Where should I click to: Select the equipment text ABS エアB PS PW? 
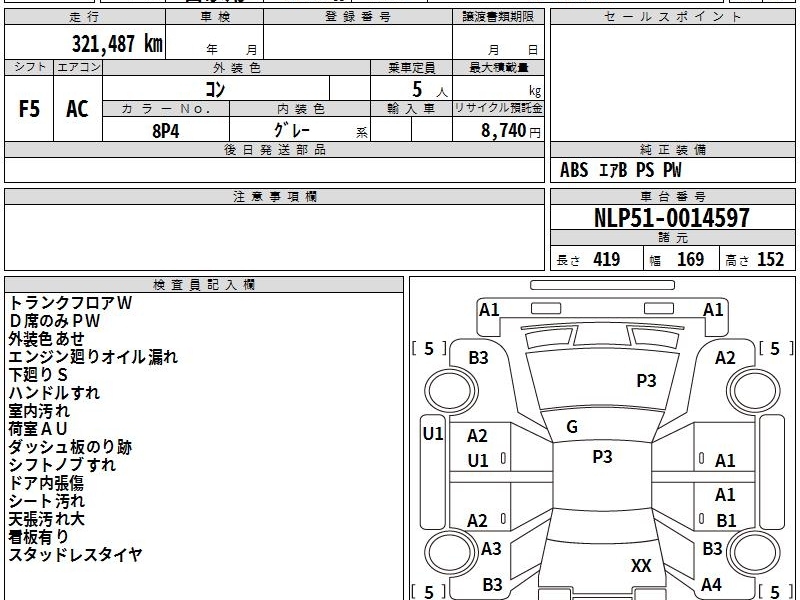(x=620, y=170)
